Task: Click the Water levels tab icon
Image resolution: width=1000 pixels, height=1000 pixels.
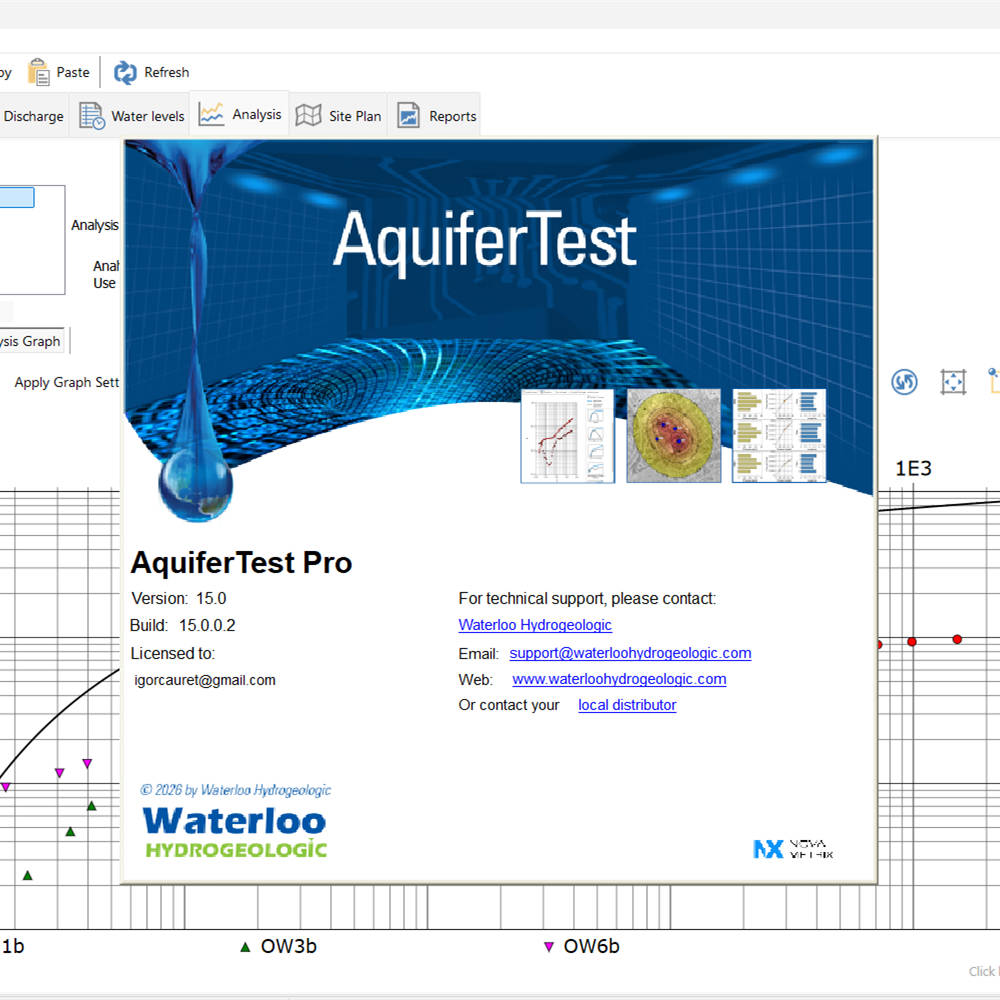Action: coord(93,114)
